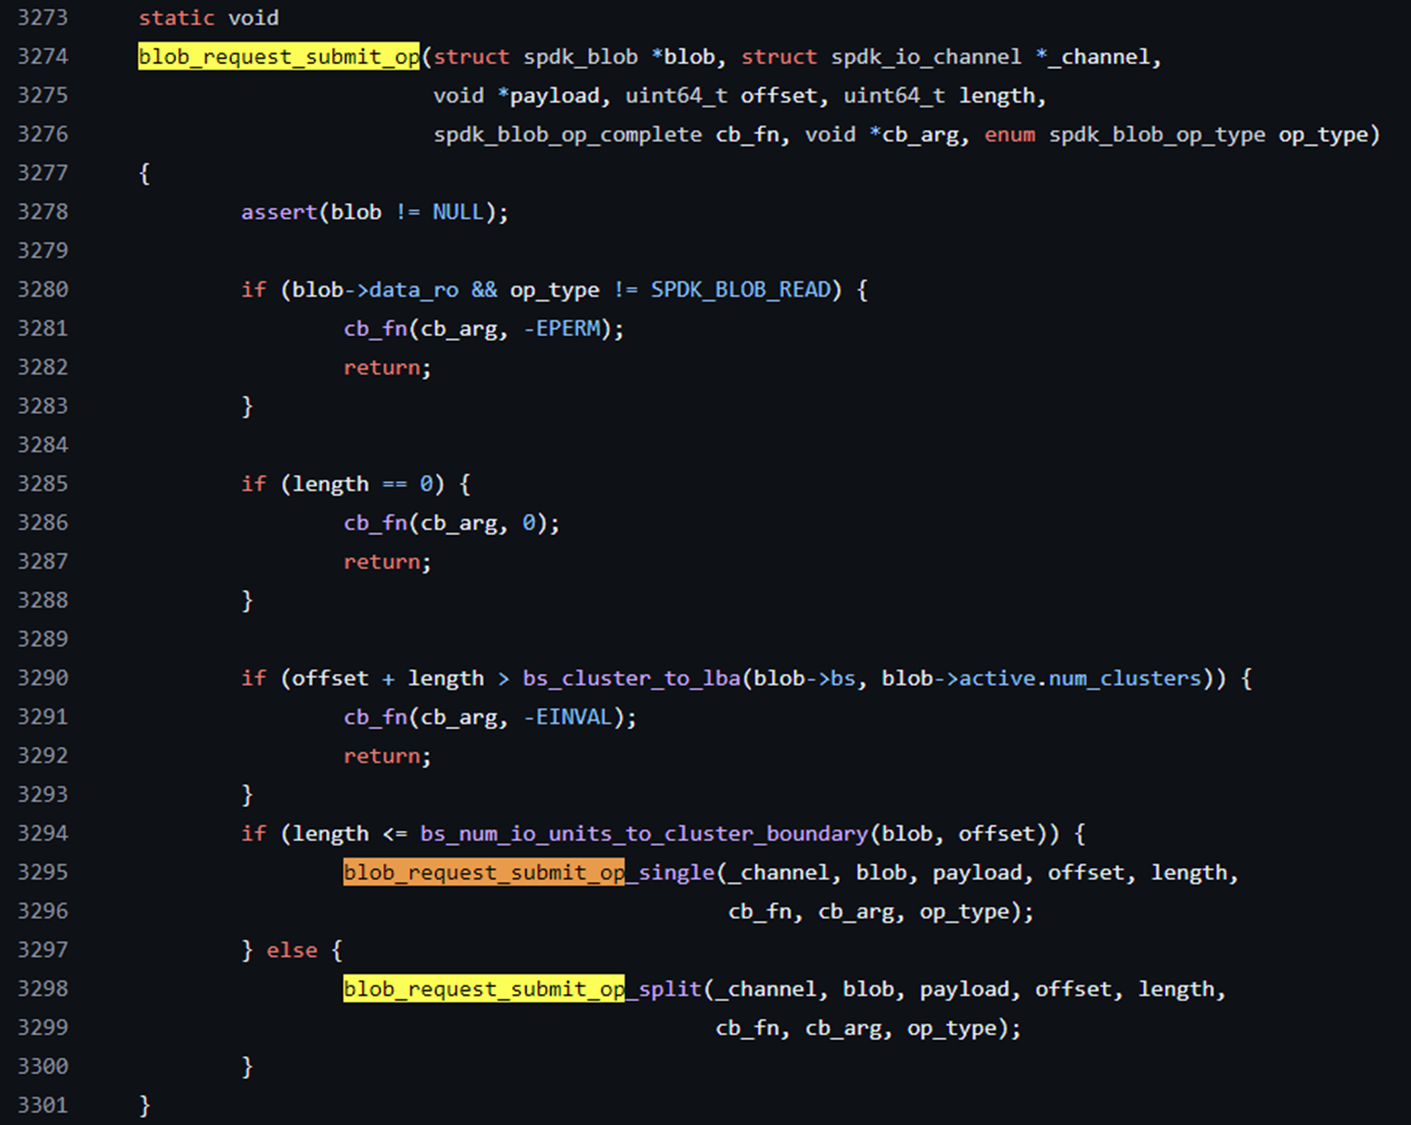Click line number 3280

[x=43, y=290]
